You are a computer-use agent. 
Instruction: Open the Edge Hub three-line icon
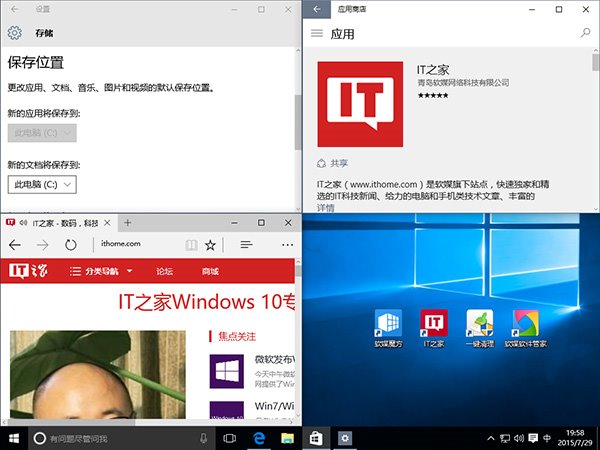[x=246, y=244]
